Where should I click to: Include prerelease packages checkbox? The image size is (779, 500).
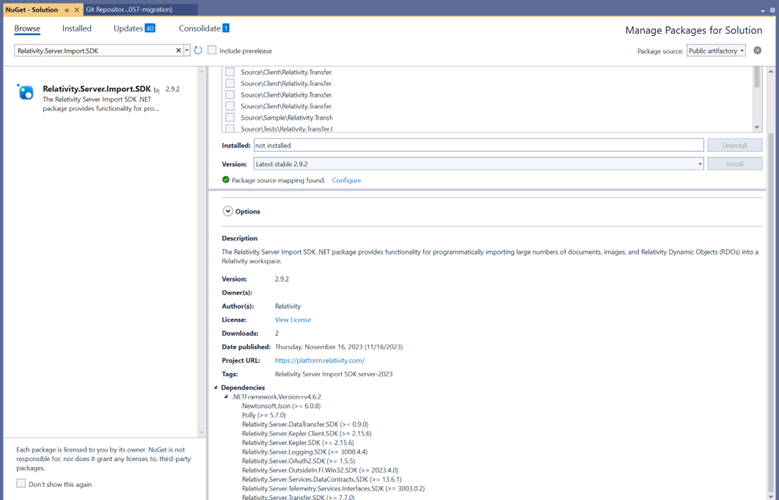pos(212,50)
